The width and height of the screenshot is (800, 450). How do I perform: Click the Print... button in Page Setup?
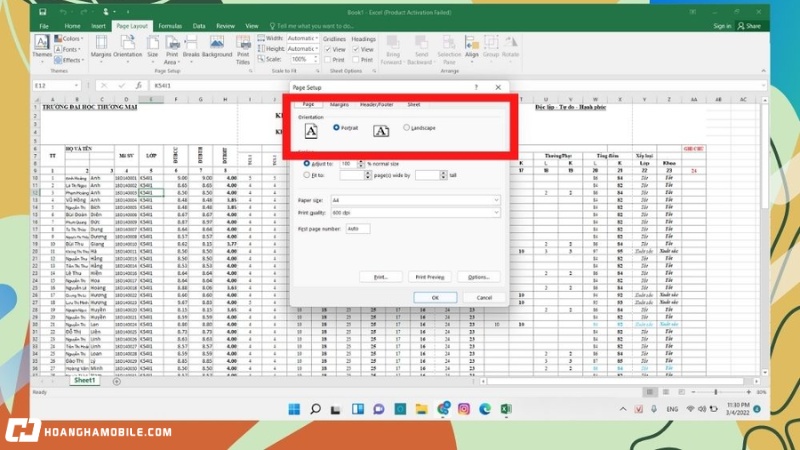381,277
